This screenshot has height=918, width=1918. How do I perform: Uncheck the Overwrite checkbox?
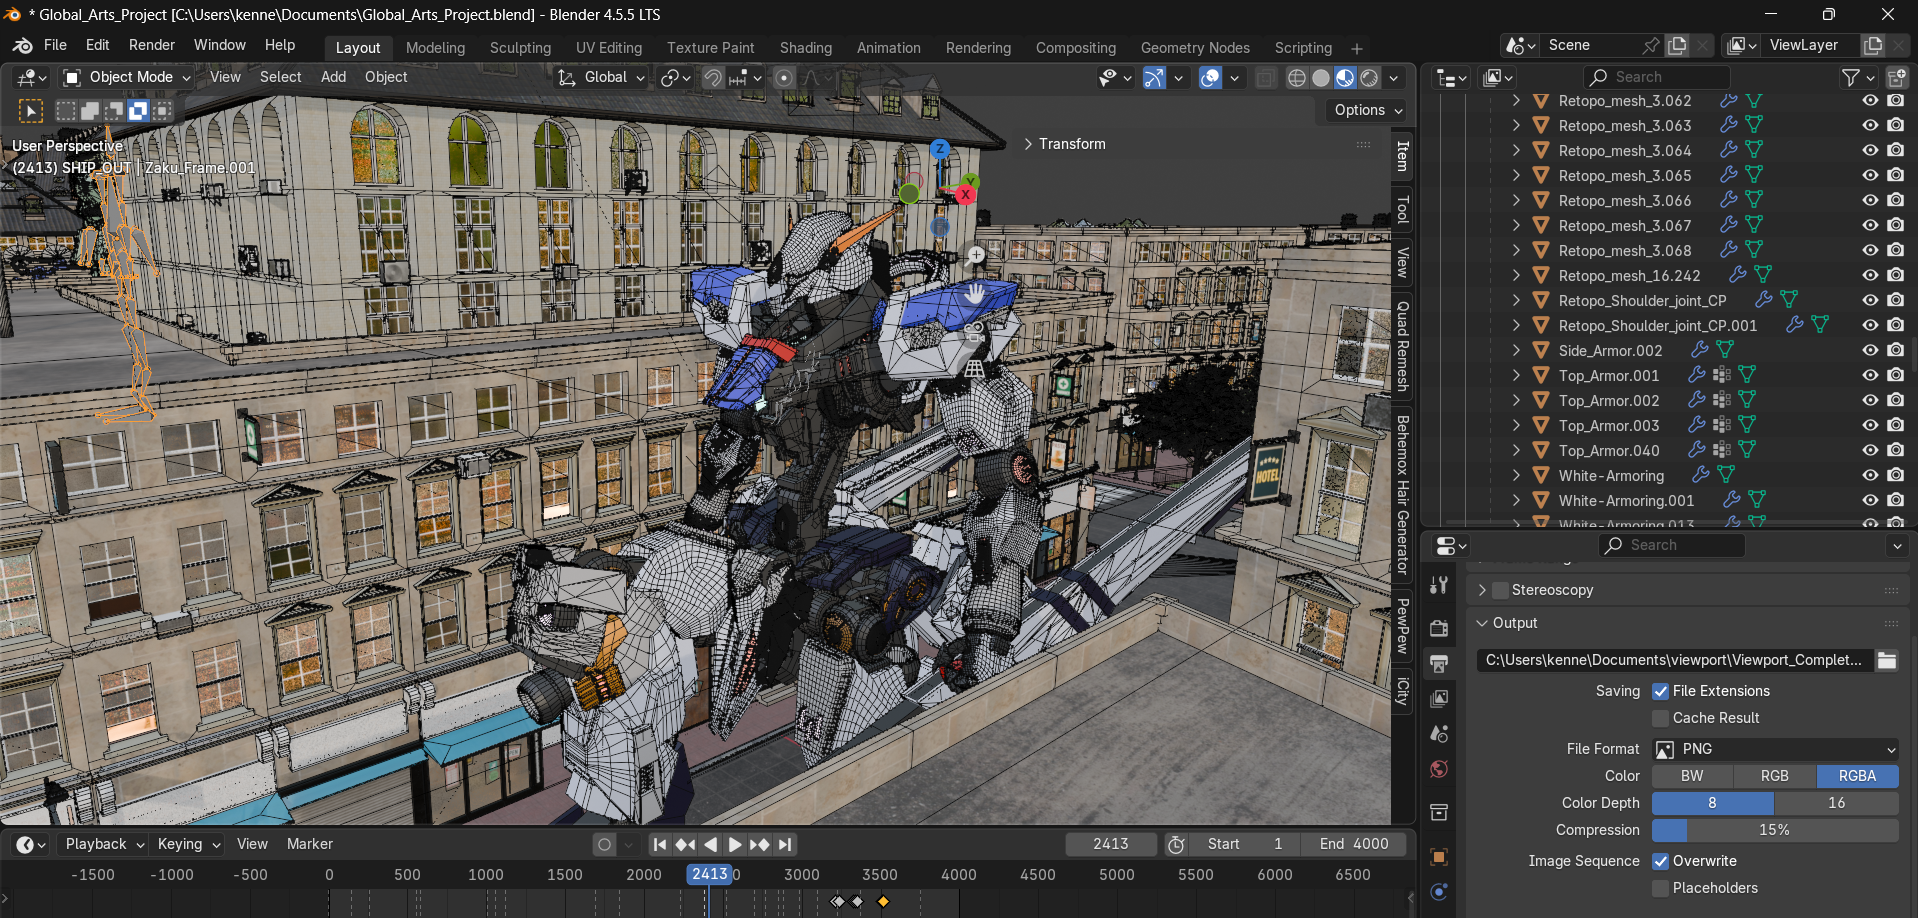pos(1660,861)
